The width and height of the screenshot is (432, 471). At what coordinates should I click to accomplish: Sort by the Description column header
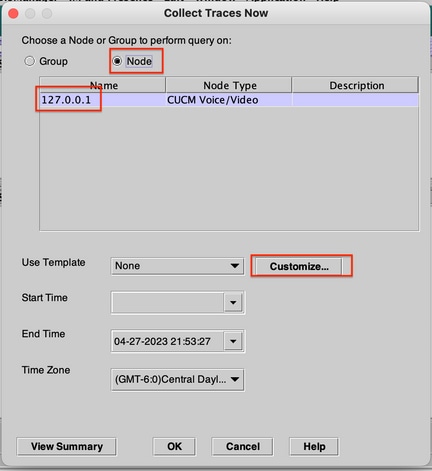pyautogui.click(x=355, y=86)
